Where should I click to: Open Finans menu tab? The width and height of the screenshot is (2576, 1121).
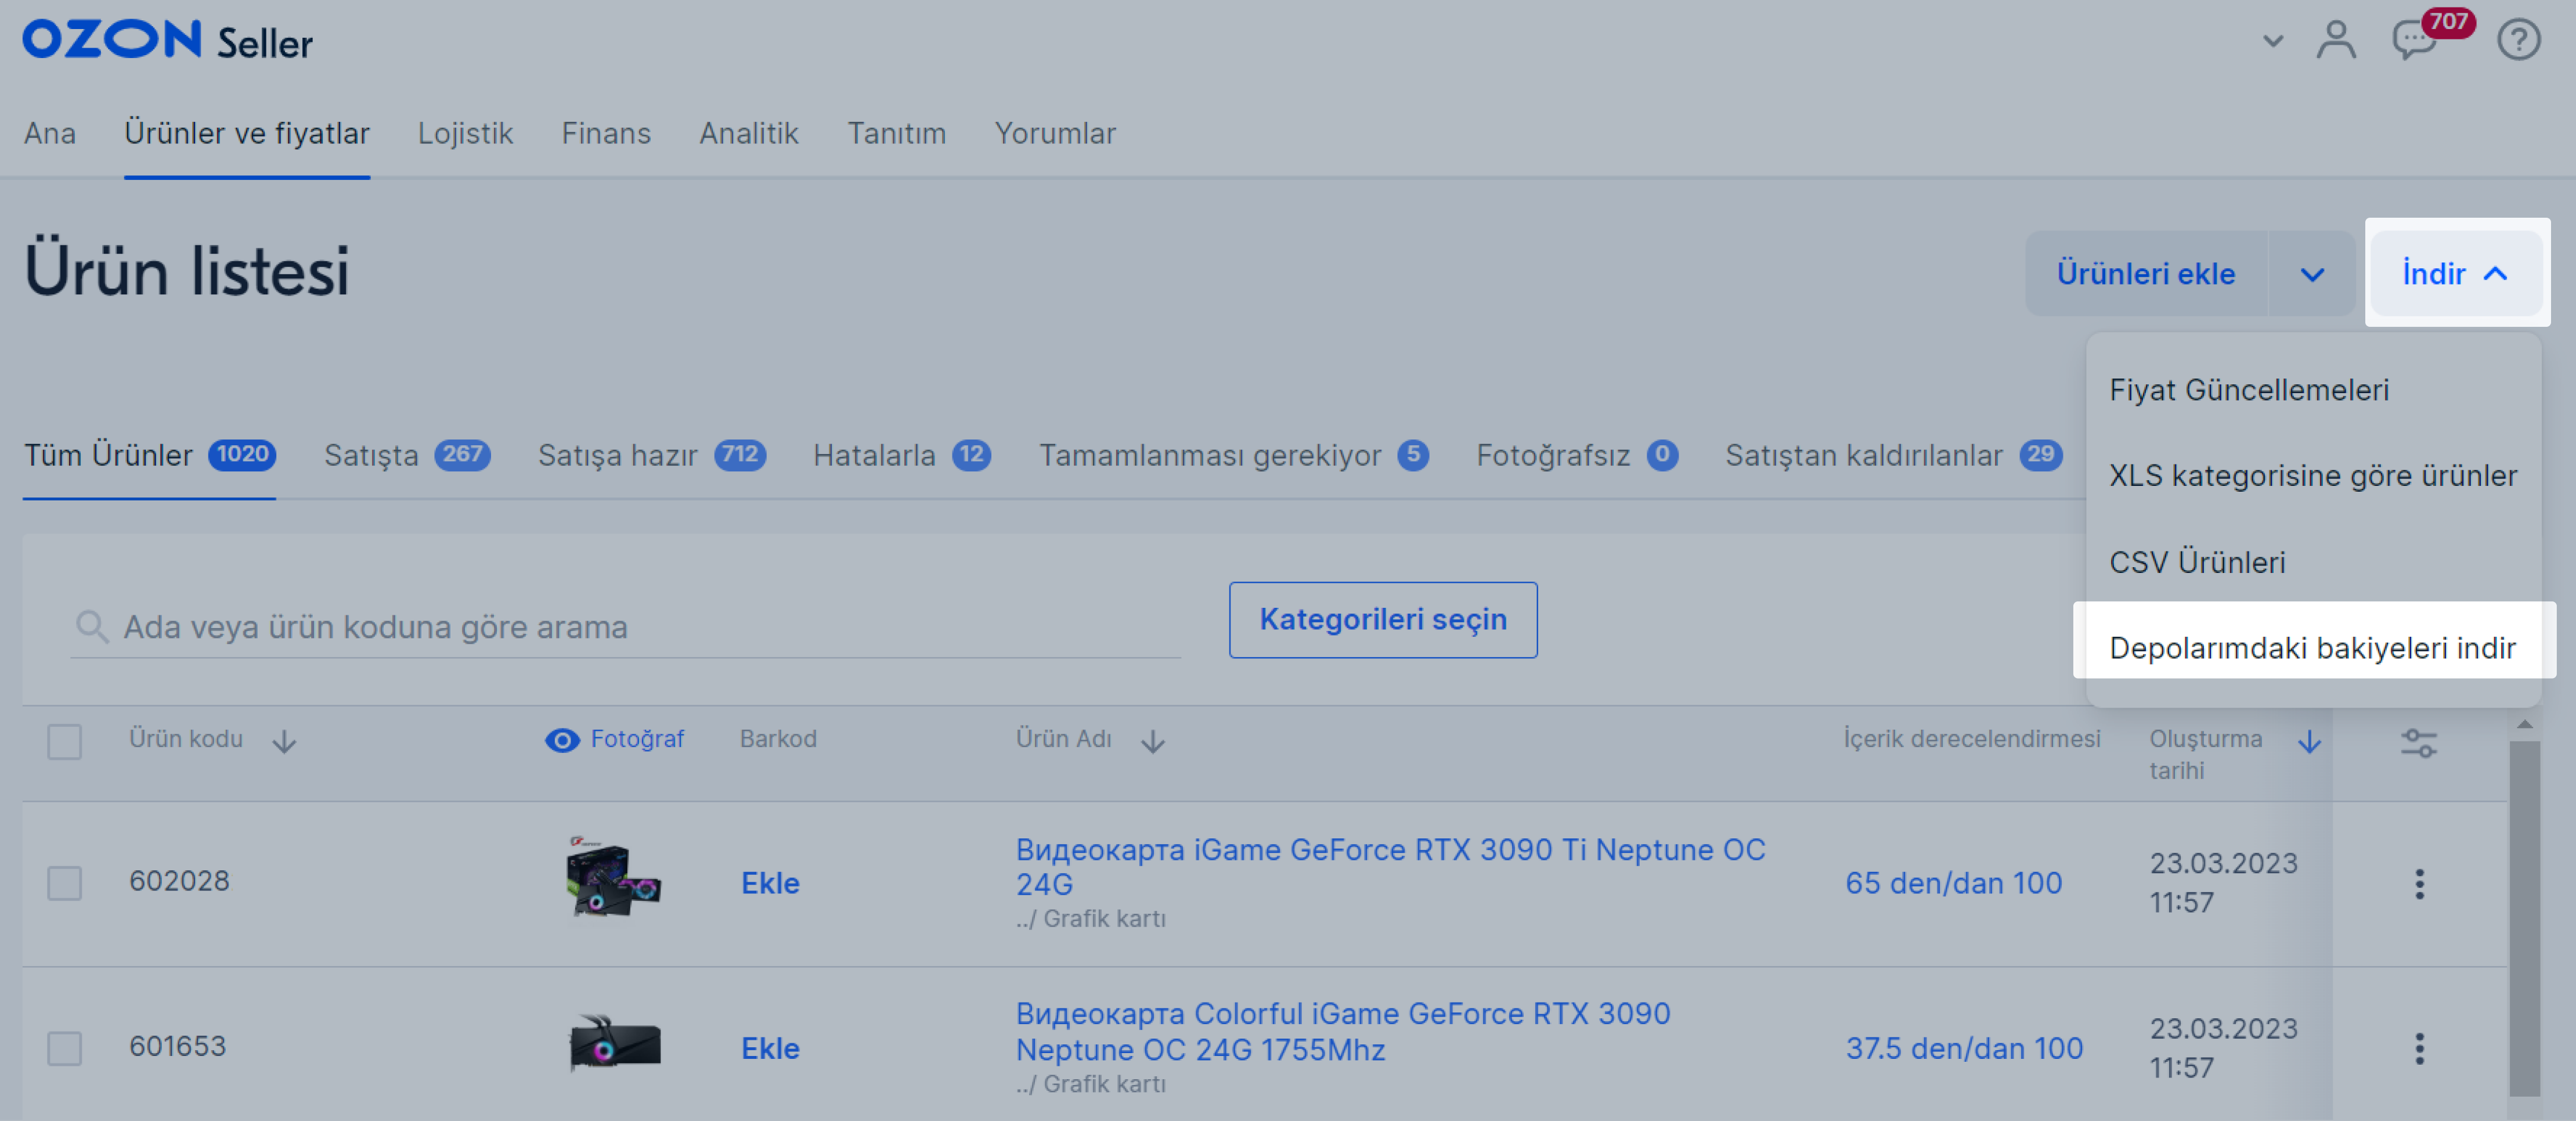coord(606,133)
